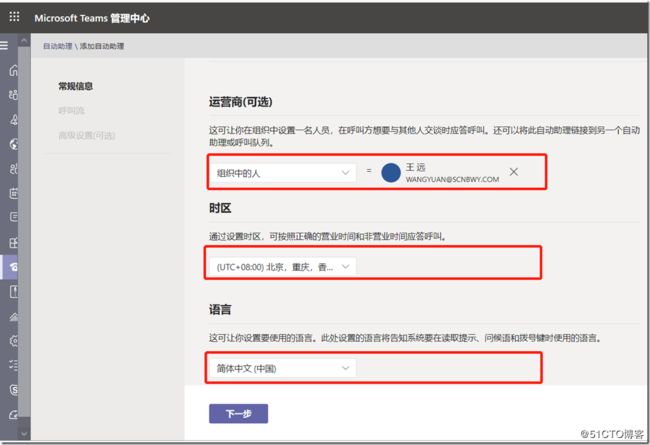The height and width of the screenshot is (445, 650).
Task: Click the Microsoft Teams 管理中心 title
Action: pyautogui.click(x=92, y=18)
